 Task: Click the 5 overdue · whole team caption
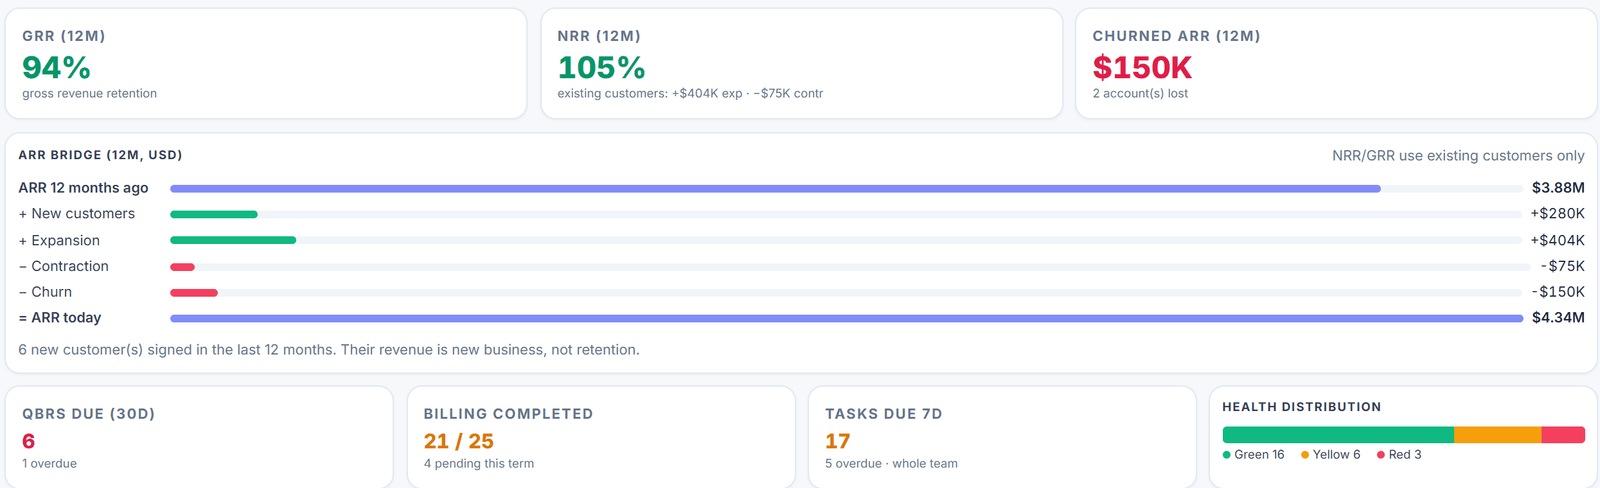[891, 464]
